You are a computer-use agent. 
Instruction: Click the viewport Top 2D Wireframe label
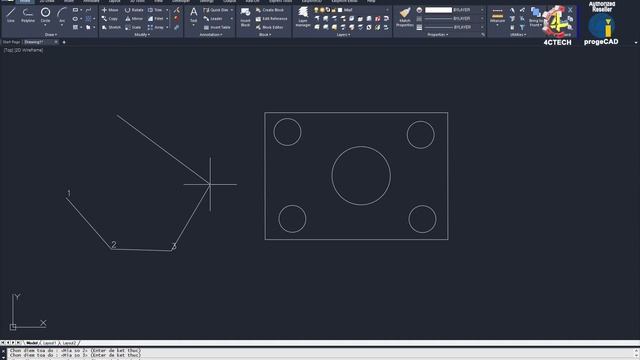click(23, 50)
